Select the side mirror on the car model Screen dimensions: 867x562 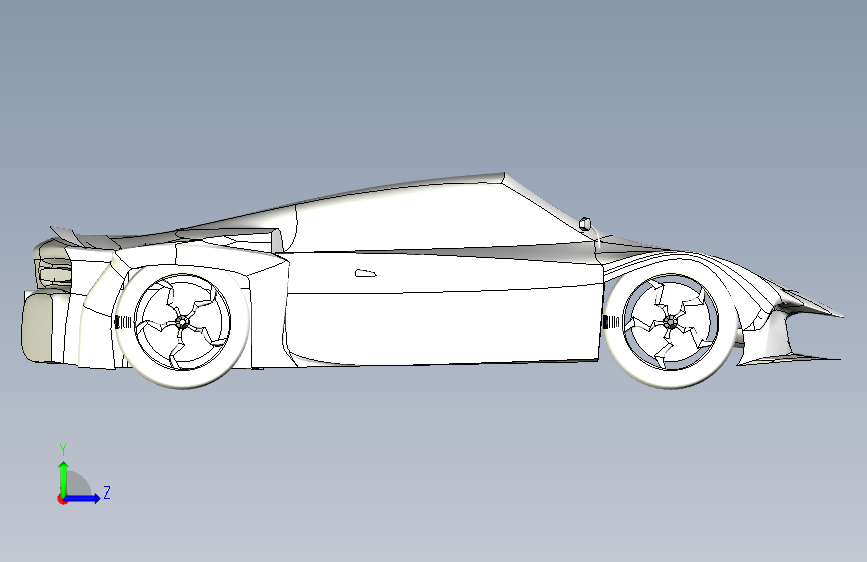click(584, 223)
